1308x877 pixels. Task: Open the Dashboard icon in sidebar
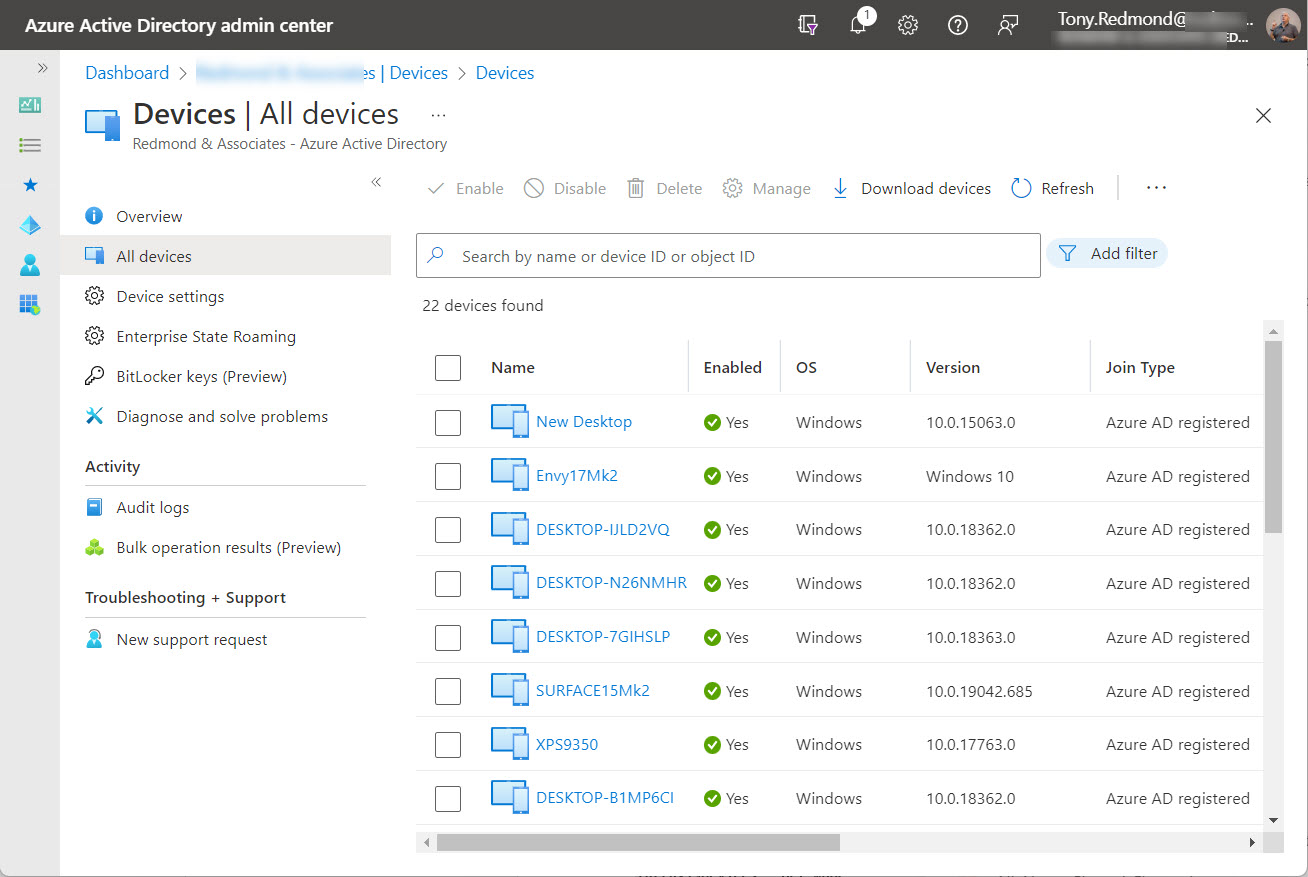coord(30,105)
